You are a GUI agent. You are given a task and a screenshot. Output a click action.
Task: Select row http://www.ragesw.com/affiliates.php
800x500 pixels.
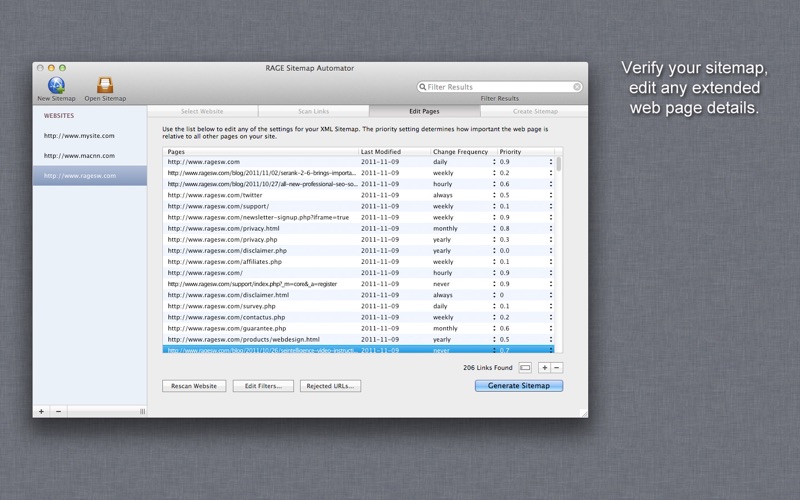coord(359,262)
